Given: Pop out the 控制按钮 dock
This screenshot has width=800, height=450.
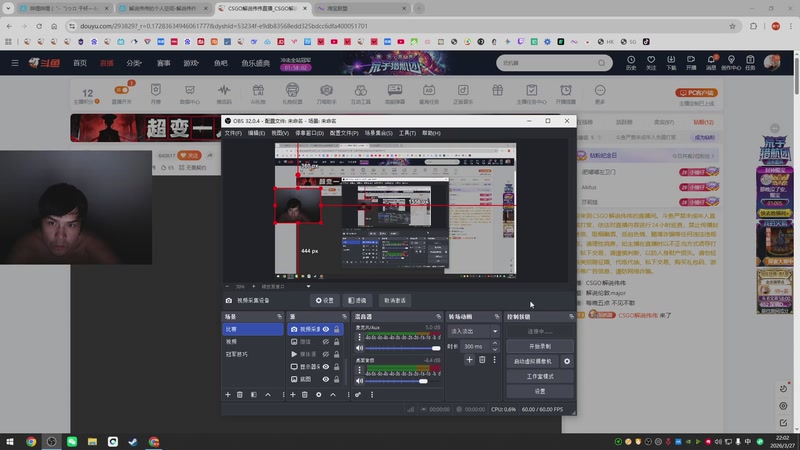Looking at the screenshot, I should tap(571, 316).
